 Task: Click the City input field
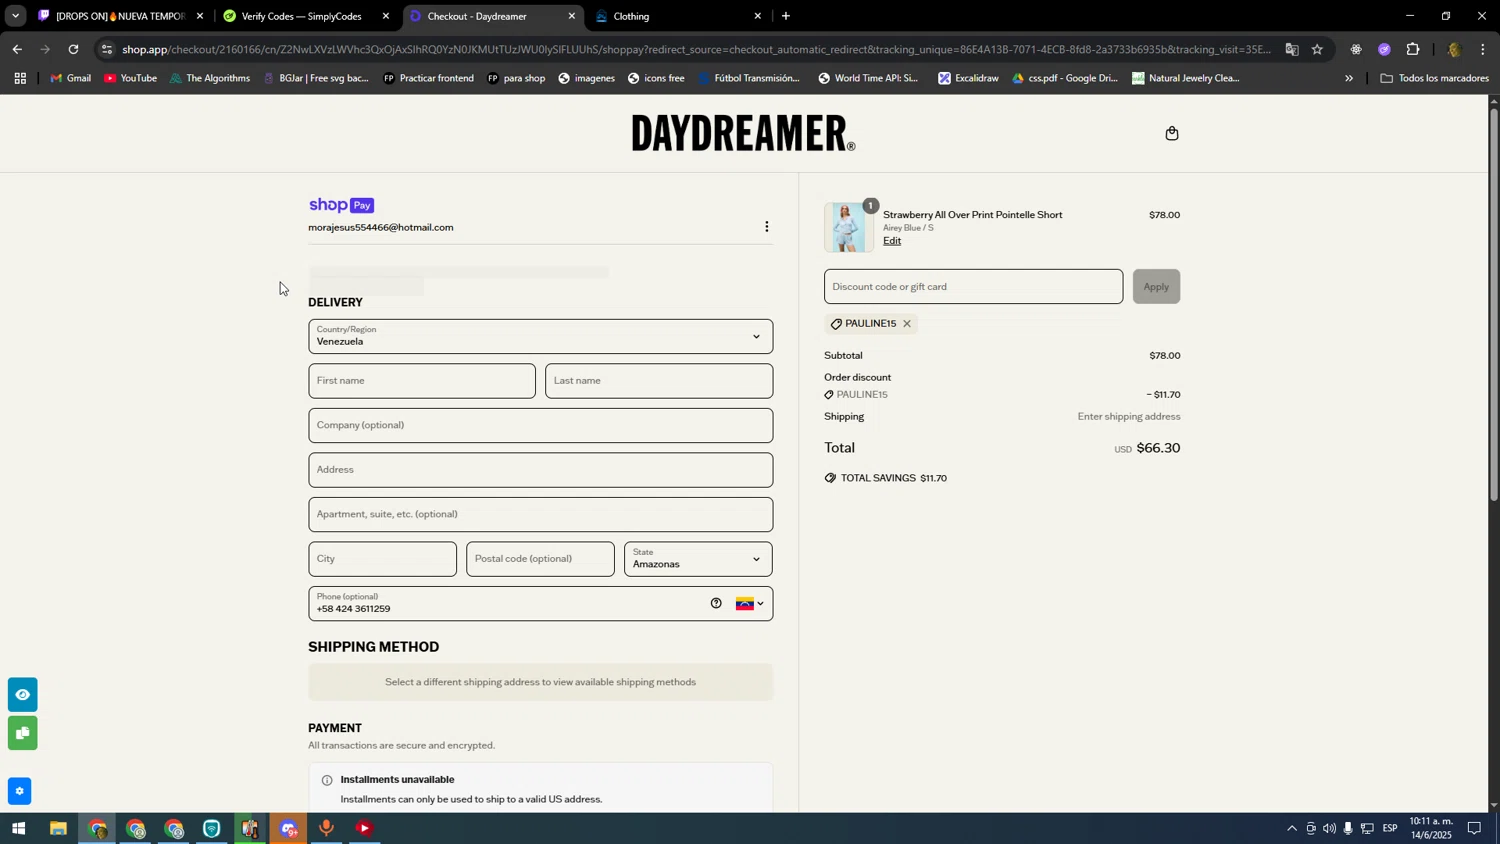[x=382, y=559]
